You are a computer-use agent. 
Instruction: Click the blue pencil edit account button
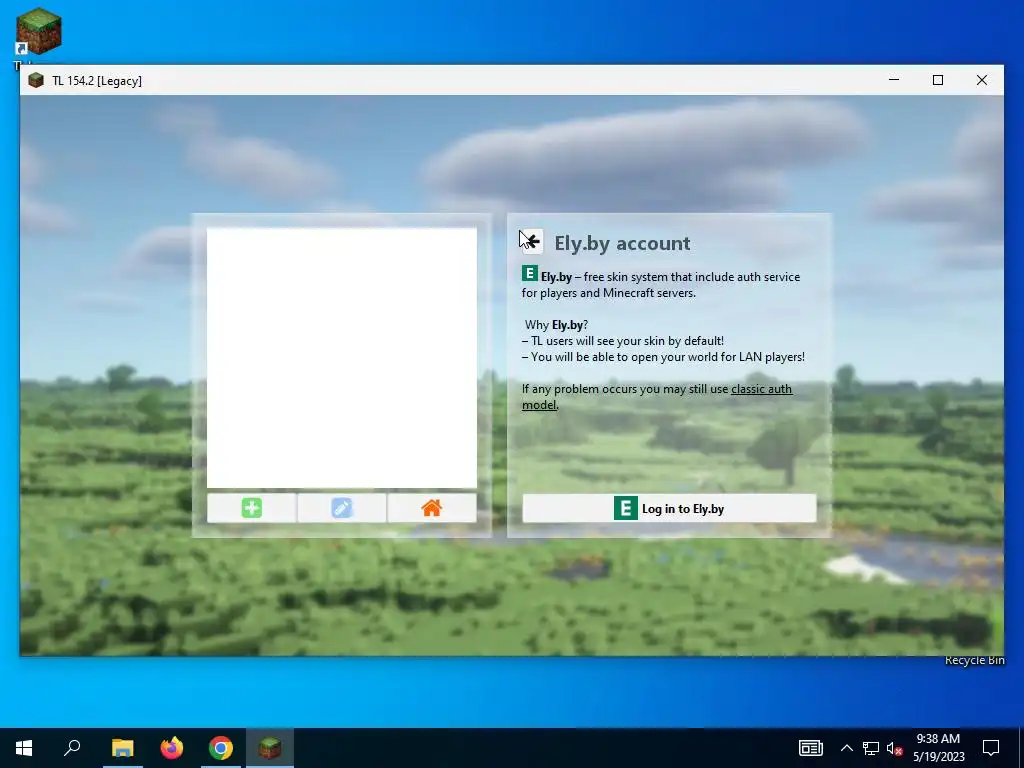pos(342,508)
